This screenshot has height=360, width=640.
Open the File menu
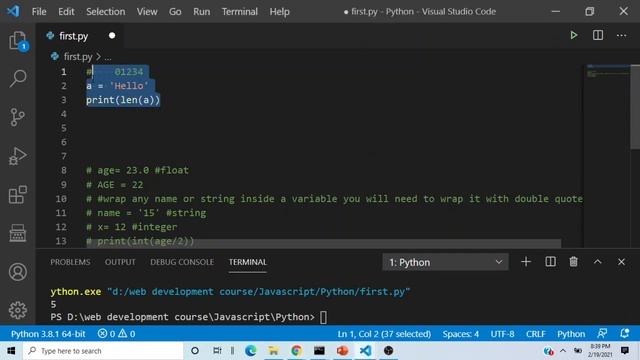click(39, 11)
